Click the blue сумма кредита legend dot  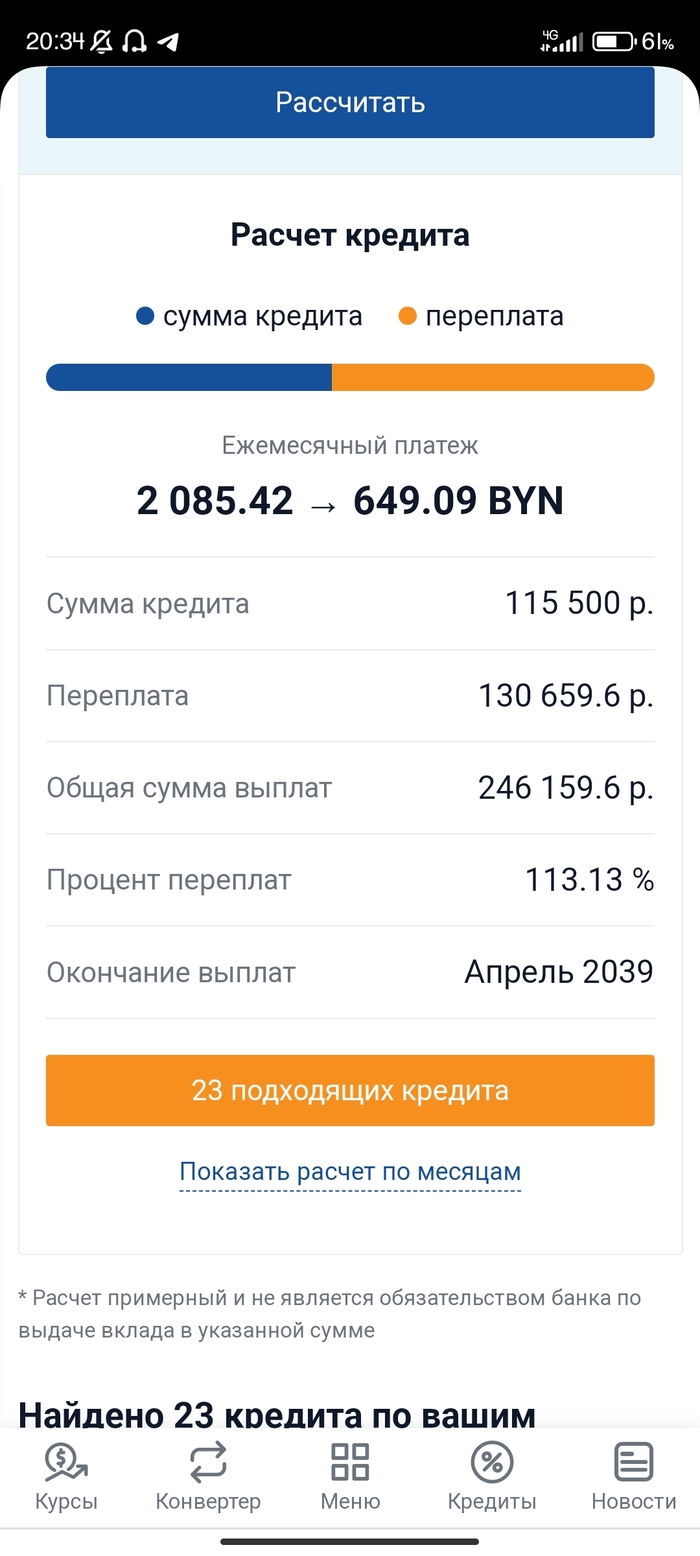pos(145,317)
